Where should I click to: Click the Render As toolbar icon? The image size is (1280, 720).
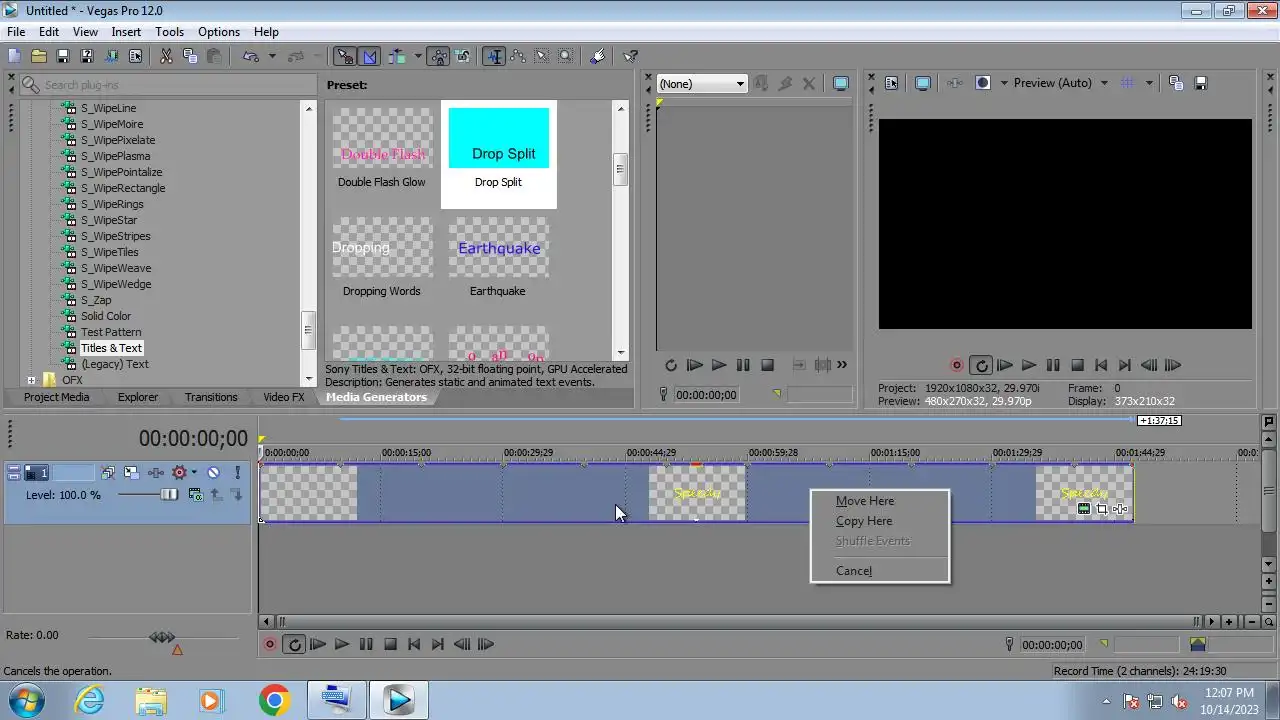pos(111,57)
